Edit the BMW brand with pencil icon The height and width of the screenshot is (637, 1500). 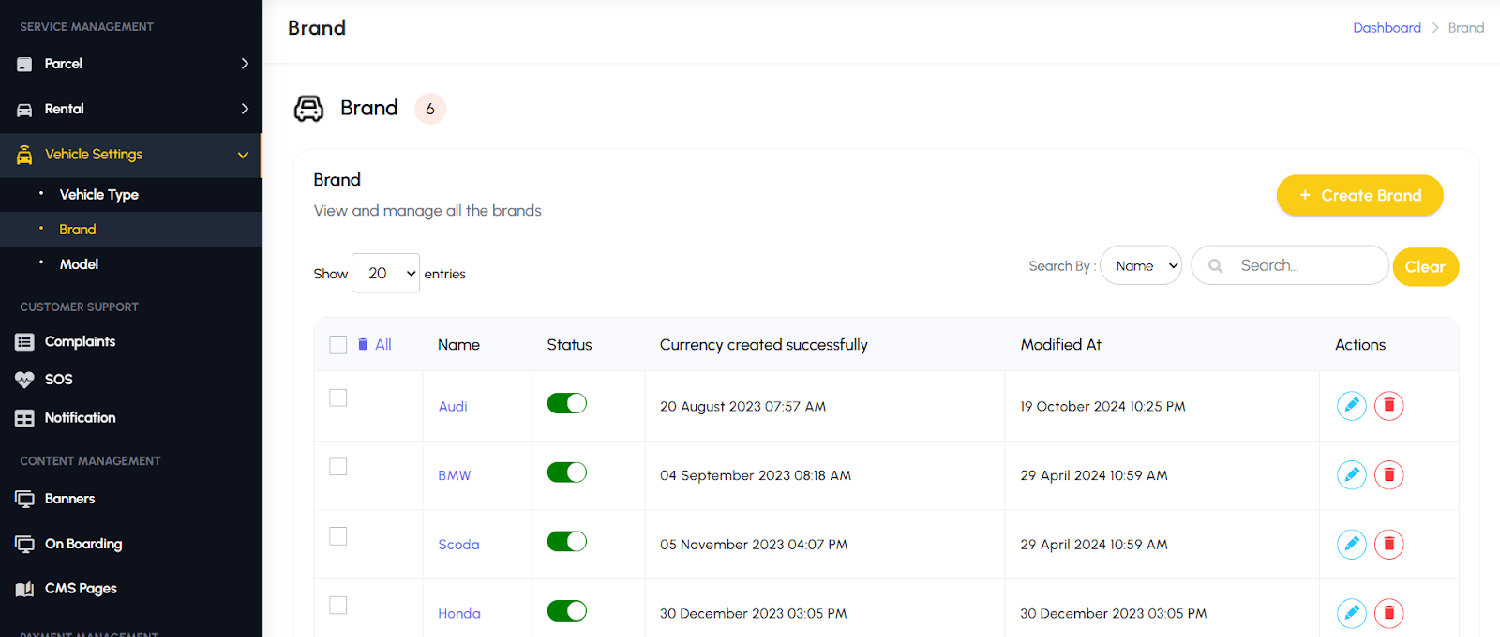coord(1351,475)
